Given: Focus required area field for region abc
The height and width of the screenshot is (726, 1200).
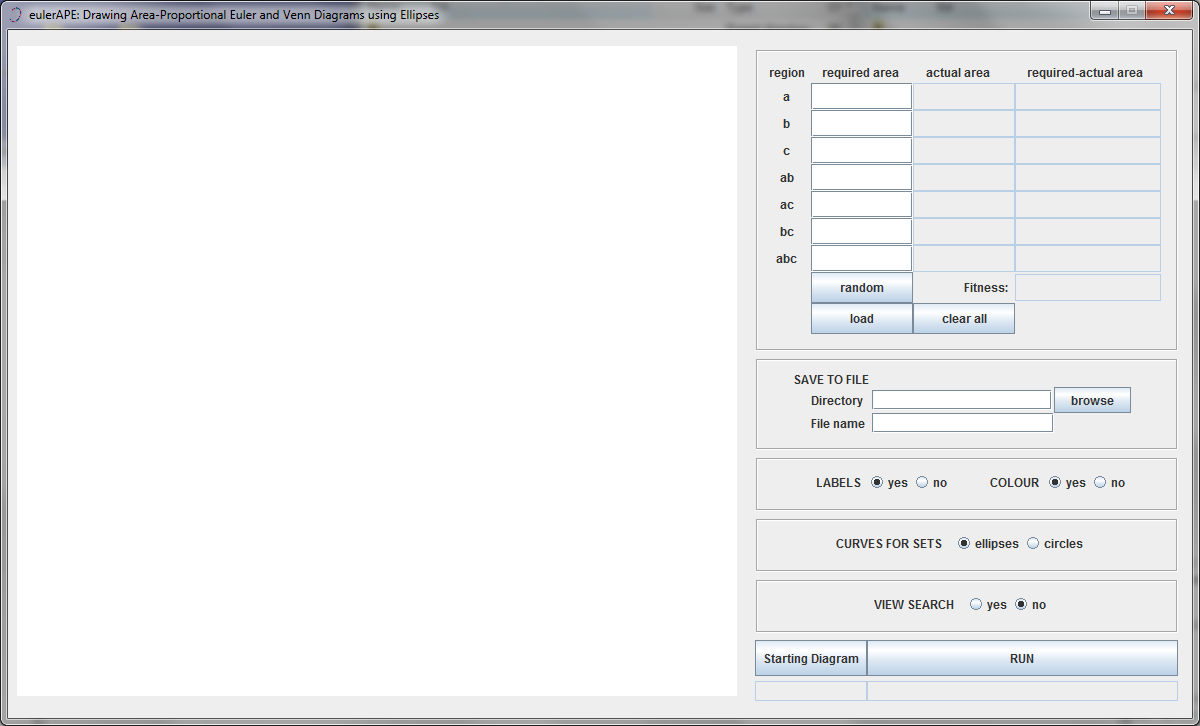Looking at the screenshot, I should point(861,259).
